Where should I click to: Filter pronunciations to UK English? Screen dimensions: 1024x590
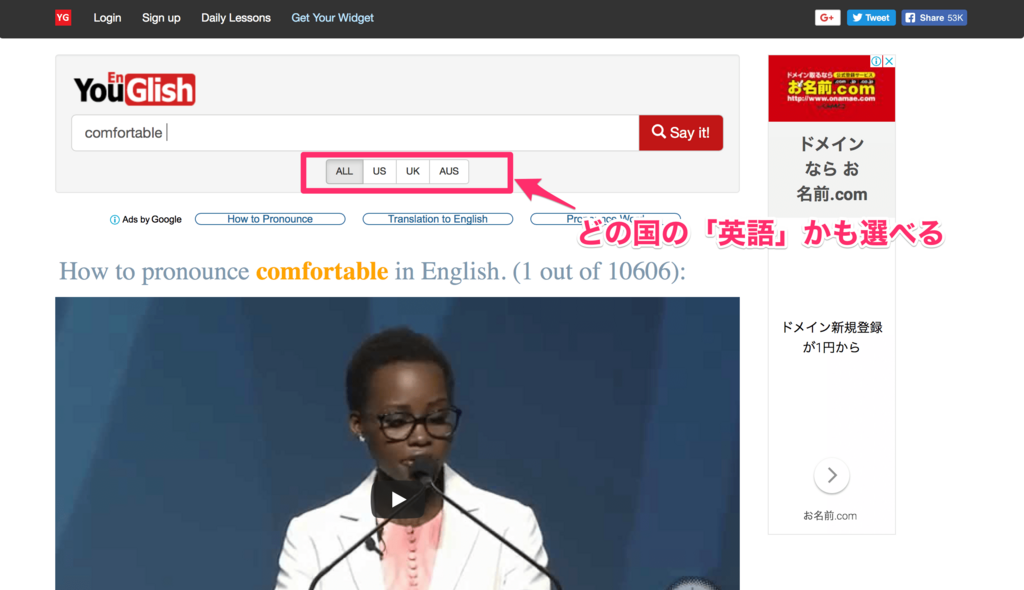tap(413, 171)
